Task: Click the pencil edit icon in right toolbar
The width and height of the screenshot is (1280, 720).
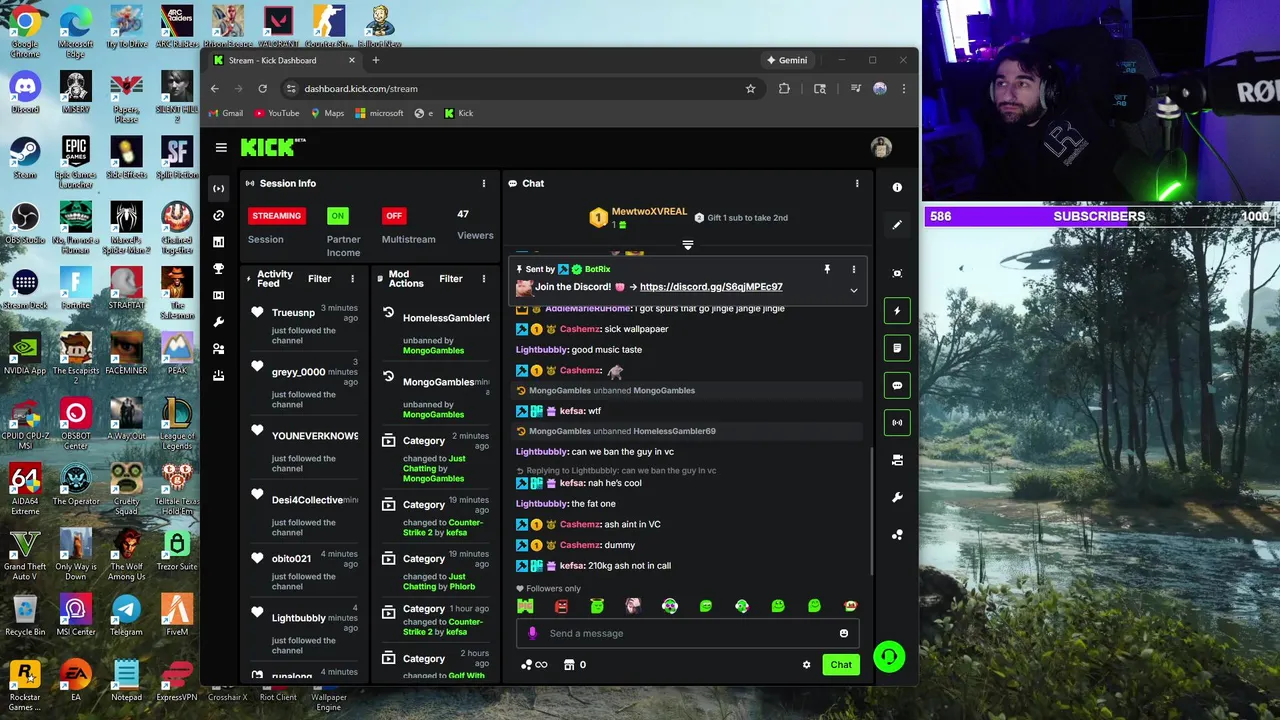Action: tap(897, 225)
